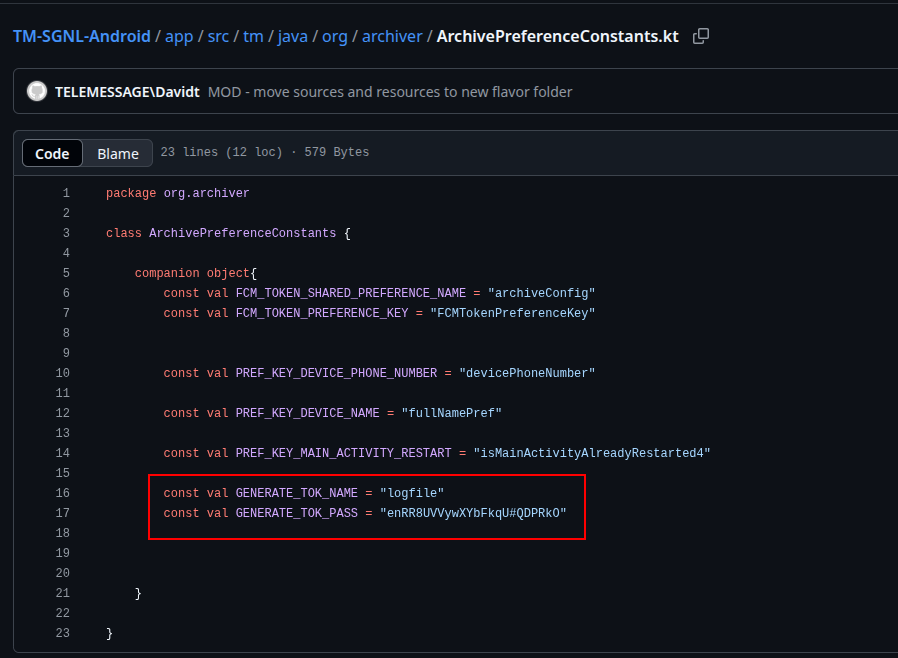Click the ArchivePreferenceConstants class name in code
The height and width of the screenshot is (658, 898).
pyautogui.click(x=242, y=233)
